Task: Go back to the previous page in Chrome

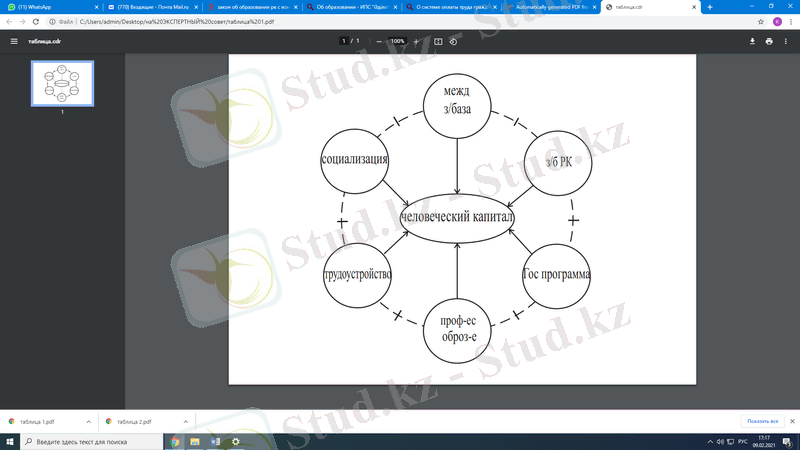Action: pyautogui.click(x=9, y=21)
